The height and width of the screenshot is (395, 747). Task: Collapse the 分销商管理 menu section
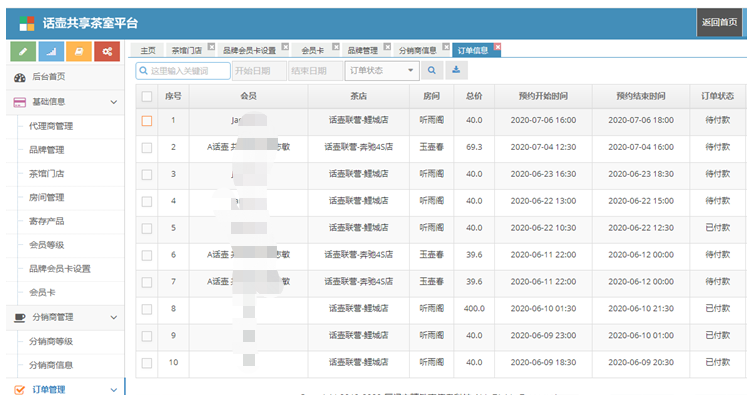(x=113, y=317)
